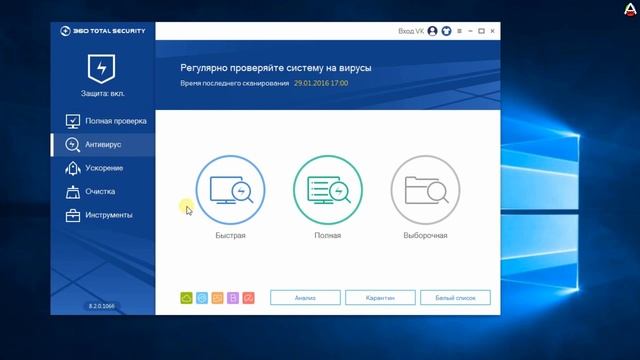640x360 pixels.
Task: Open the hamburger main menu
Action: tap(459, 31)
